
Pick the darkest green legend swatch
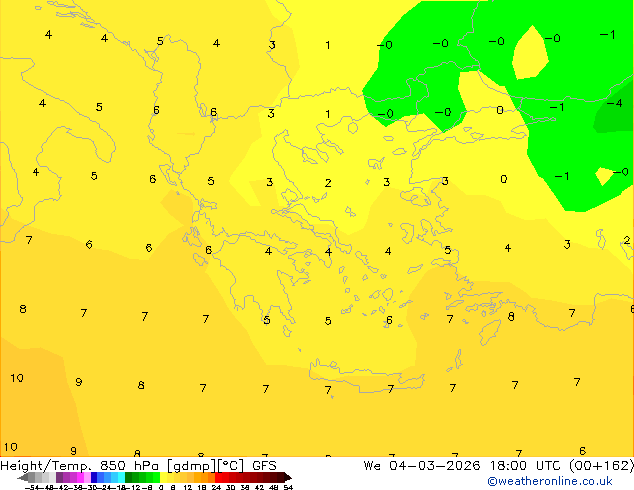[x=129, y=477]
